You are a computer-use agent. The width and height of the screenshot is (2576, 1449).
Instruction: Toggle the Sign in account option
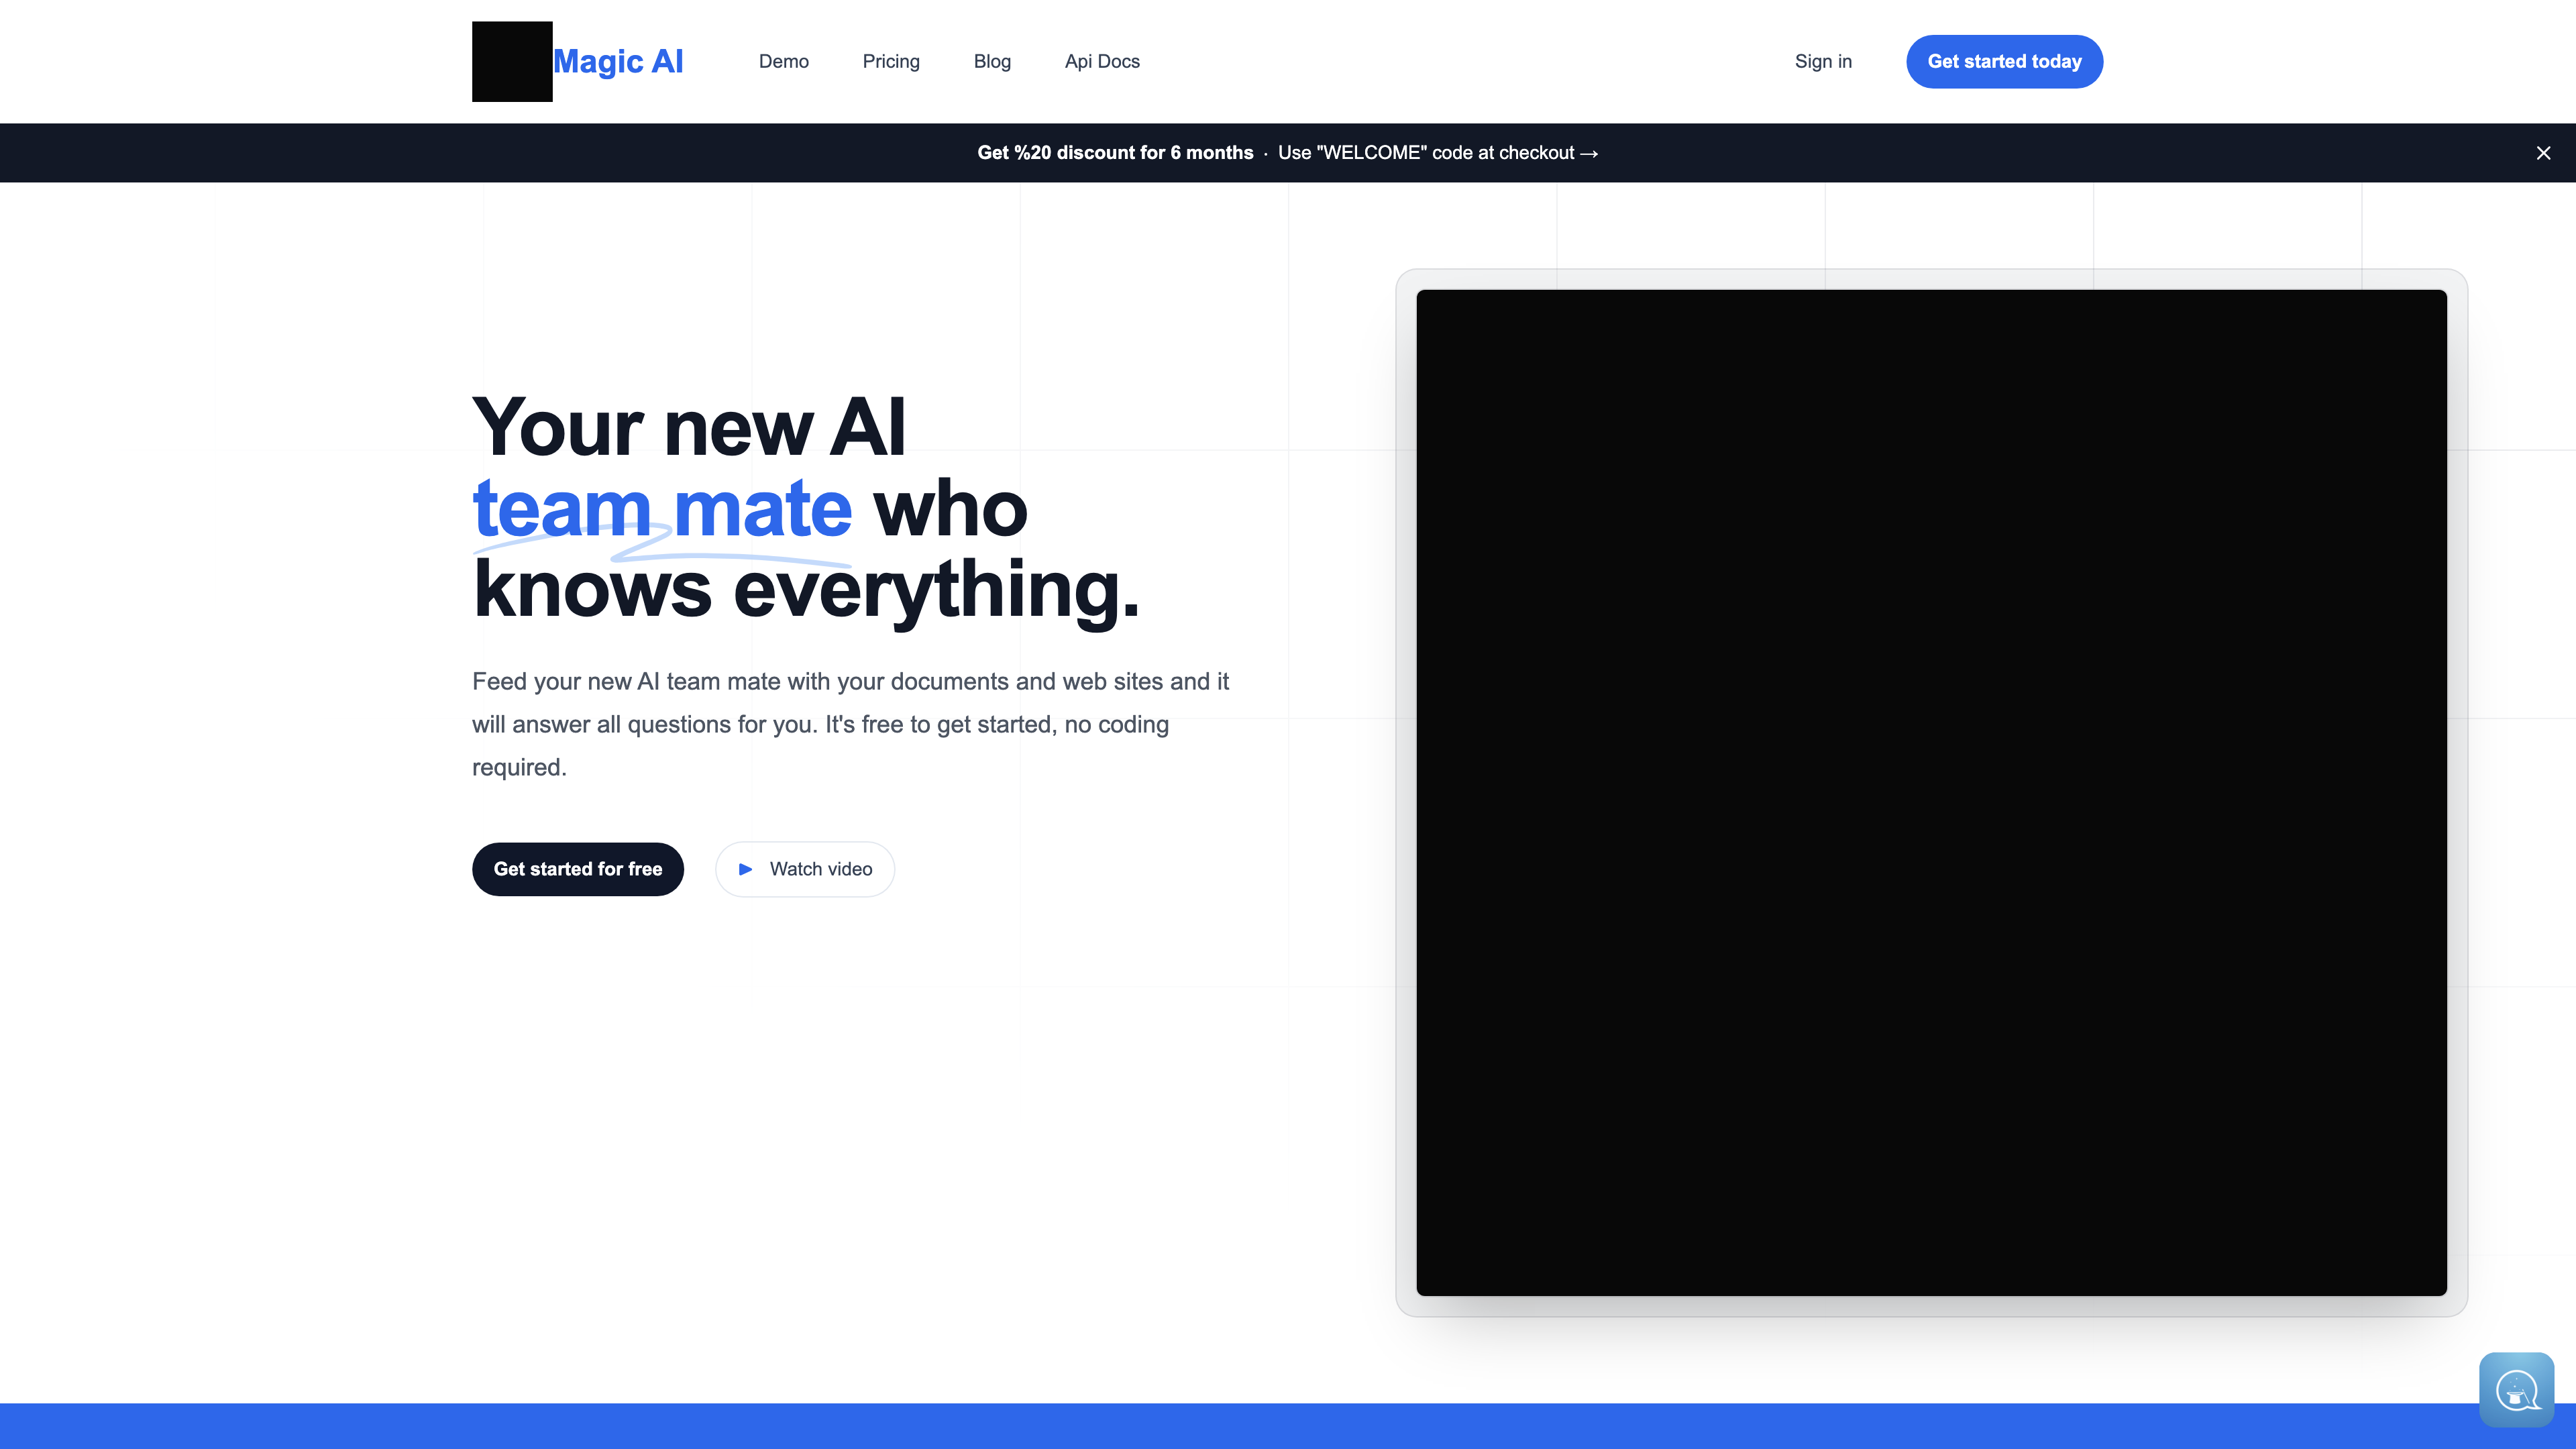1822,60
